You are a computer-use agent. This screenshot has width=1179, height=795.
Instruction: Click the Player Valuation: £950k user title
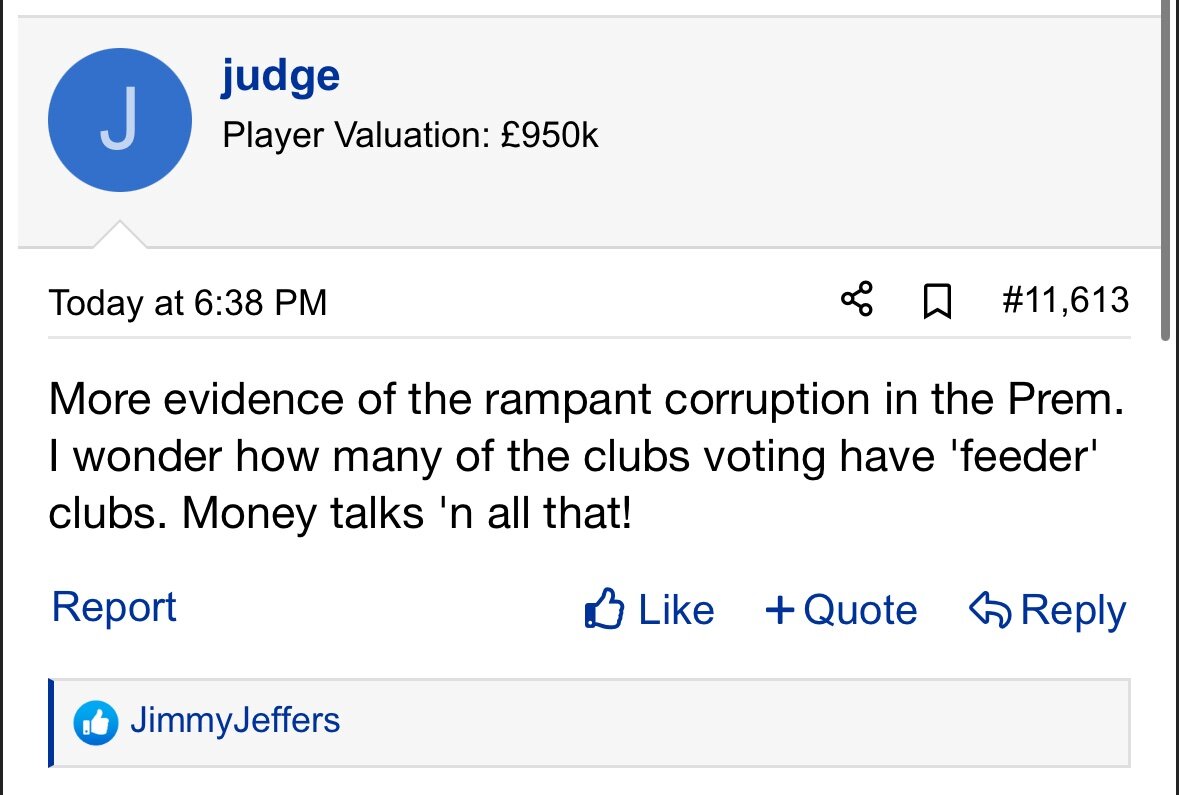(410, 135)
